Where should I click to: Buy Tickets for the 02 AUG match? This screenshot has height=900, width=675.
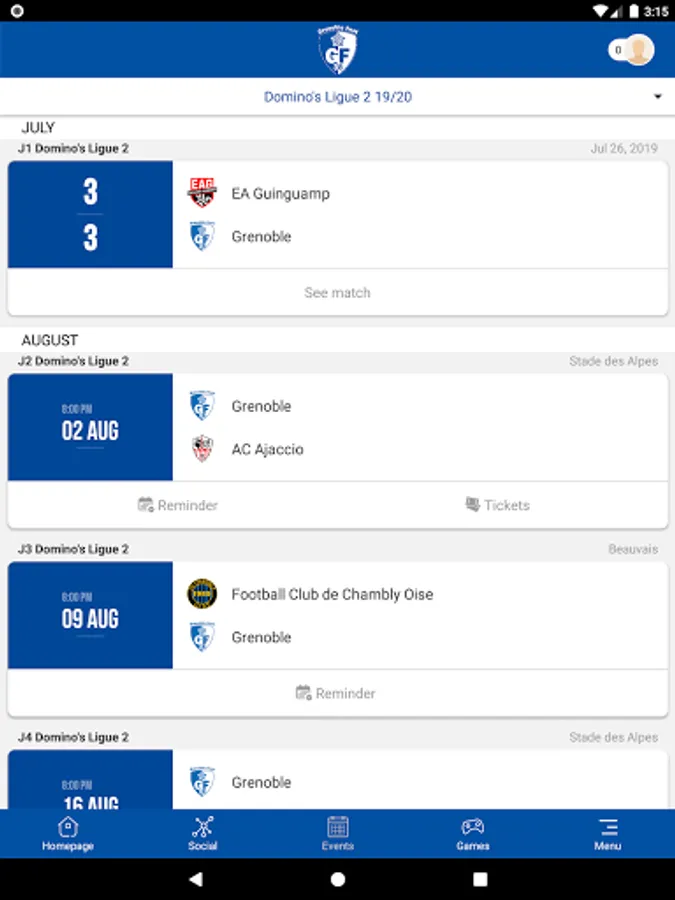point(498,505)
